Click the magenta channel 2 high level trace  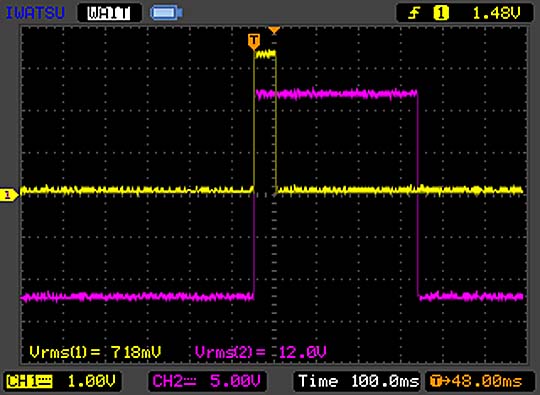point(337,93)
